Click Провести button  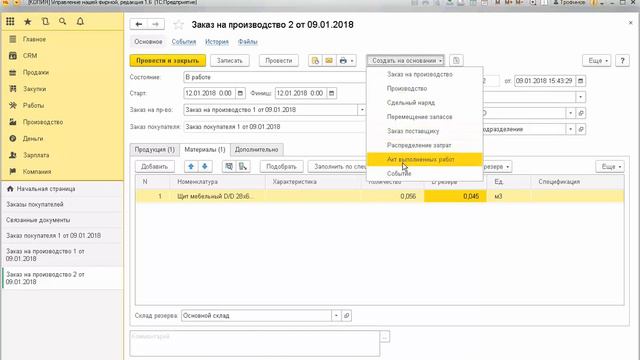tap(278, 60)
